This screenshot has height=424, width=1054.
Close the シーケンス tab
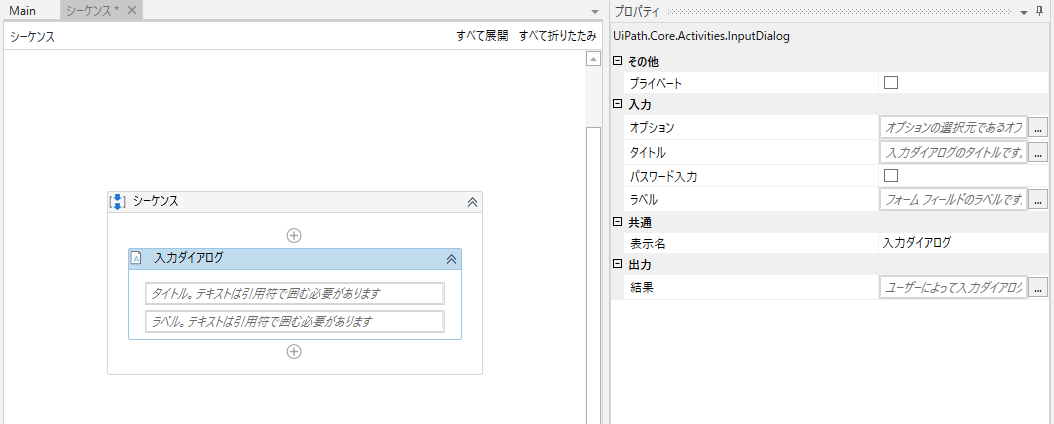tap(132, 10)
